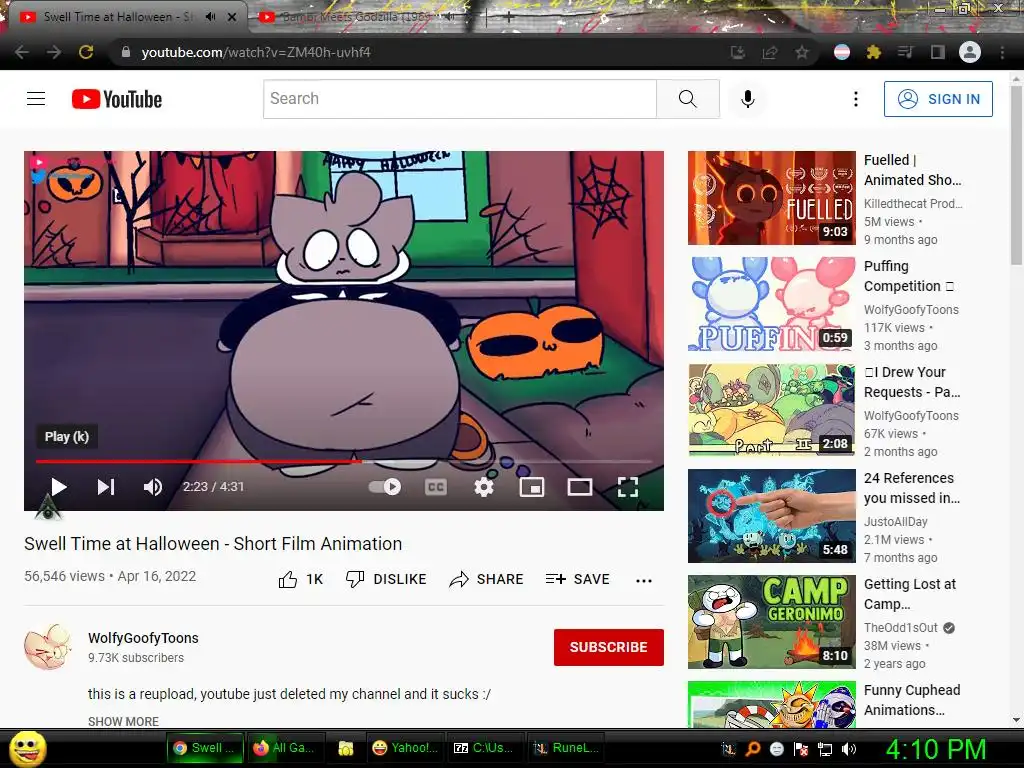Screen dimensions: 1024x768
Task: Dislike the video
Action: tap(386, 579)
